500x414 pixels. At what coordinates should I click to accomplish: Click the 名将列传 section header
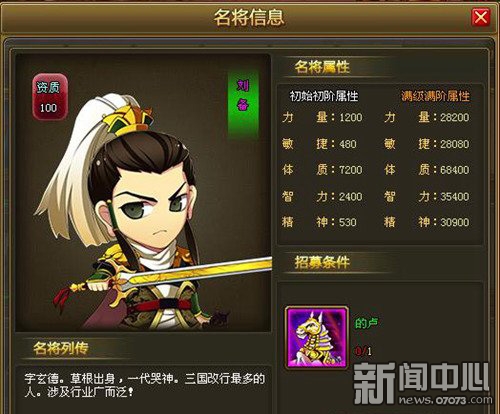tap(61, 348)
